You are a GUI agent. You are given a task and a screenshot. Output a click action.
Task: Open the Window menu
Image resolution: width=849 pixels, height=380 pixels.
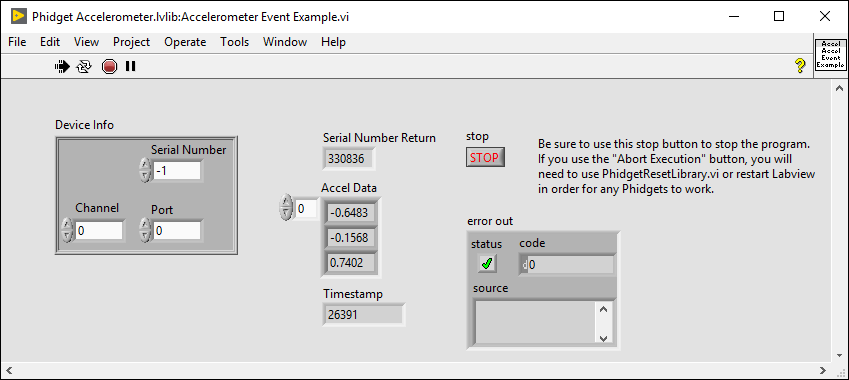coord(285,42)
